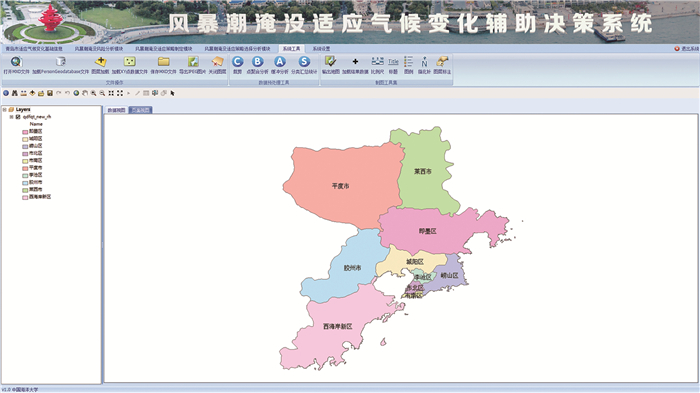This screenshot has height=393, width=700.
Task: Click the 平度市 region on the map
Action: [x=341, y=186]
